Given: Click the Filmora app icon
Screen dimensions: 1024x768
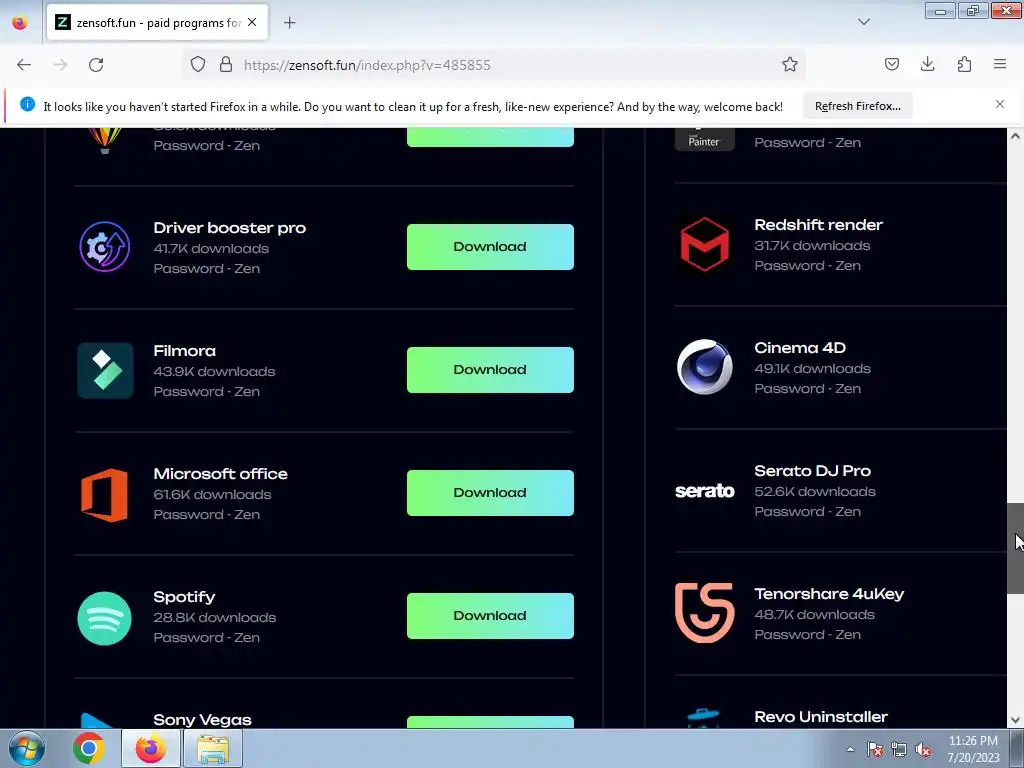Looking at the screenshot, I should click(x=105, y=370).
